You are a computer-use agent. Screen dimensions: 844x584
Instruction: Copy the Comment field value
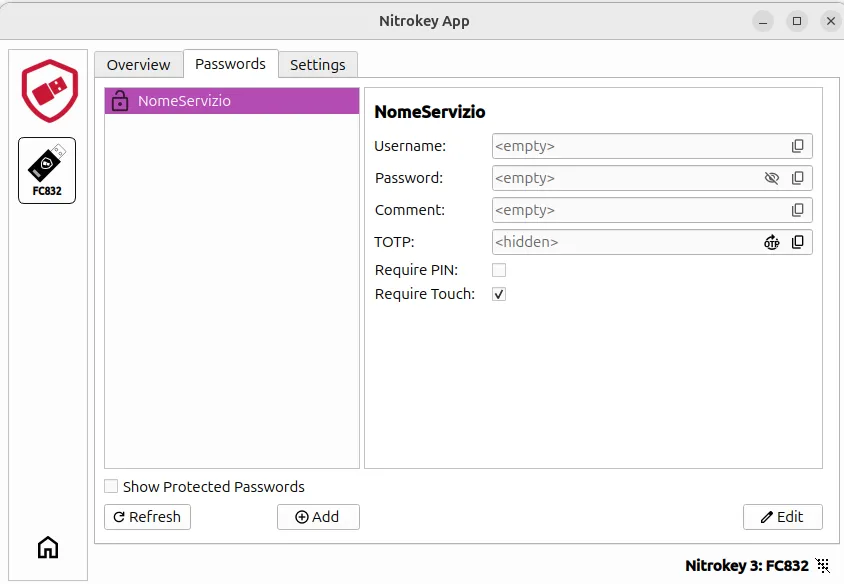pos(797,210)
